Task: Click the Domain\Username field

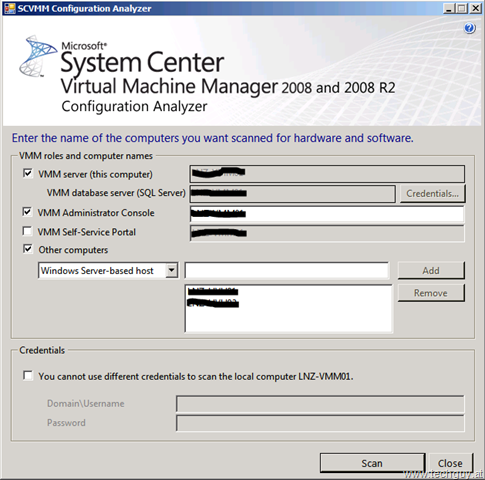Action: coord(320,404)
